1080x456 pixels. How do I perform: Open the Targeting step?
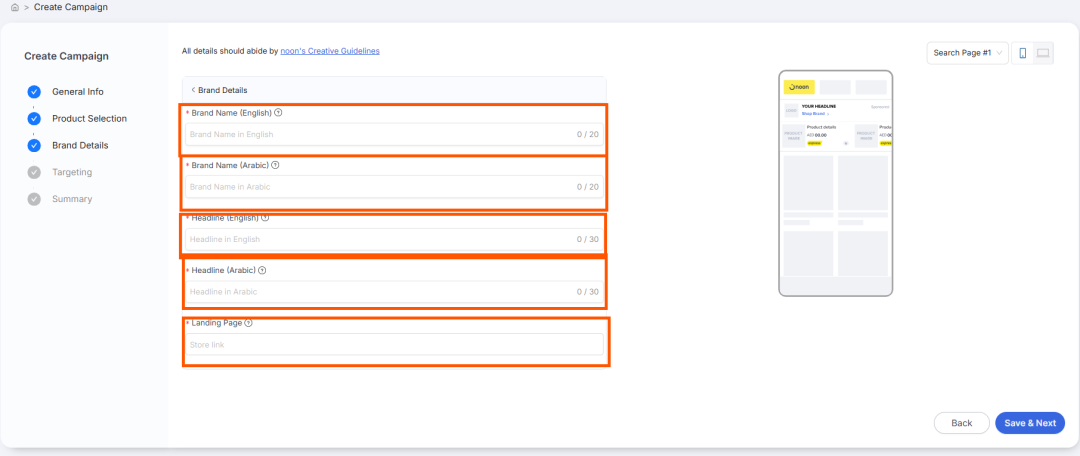72,172
